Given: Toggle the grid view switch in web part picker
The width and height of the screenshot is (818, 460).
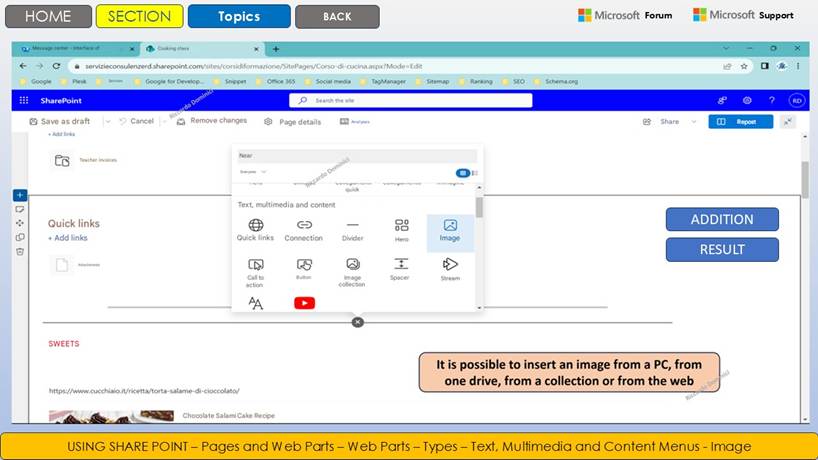Looking at the screenshot, I should (x=463, y=172).
